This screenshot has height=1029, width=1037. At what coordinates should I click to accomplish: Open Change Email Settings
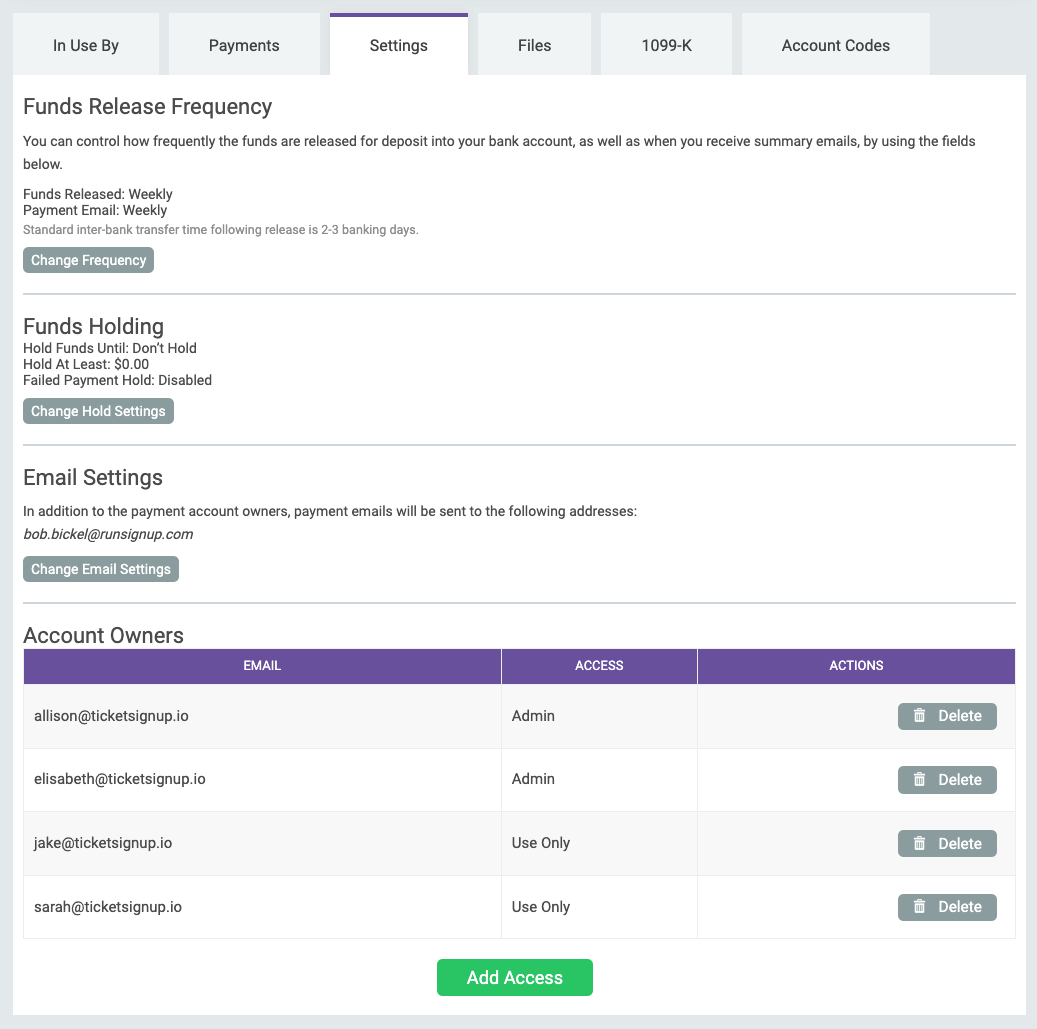[101, 569]
